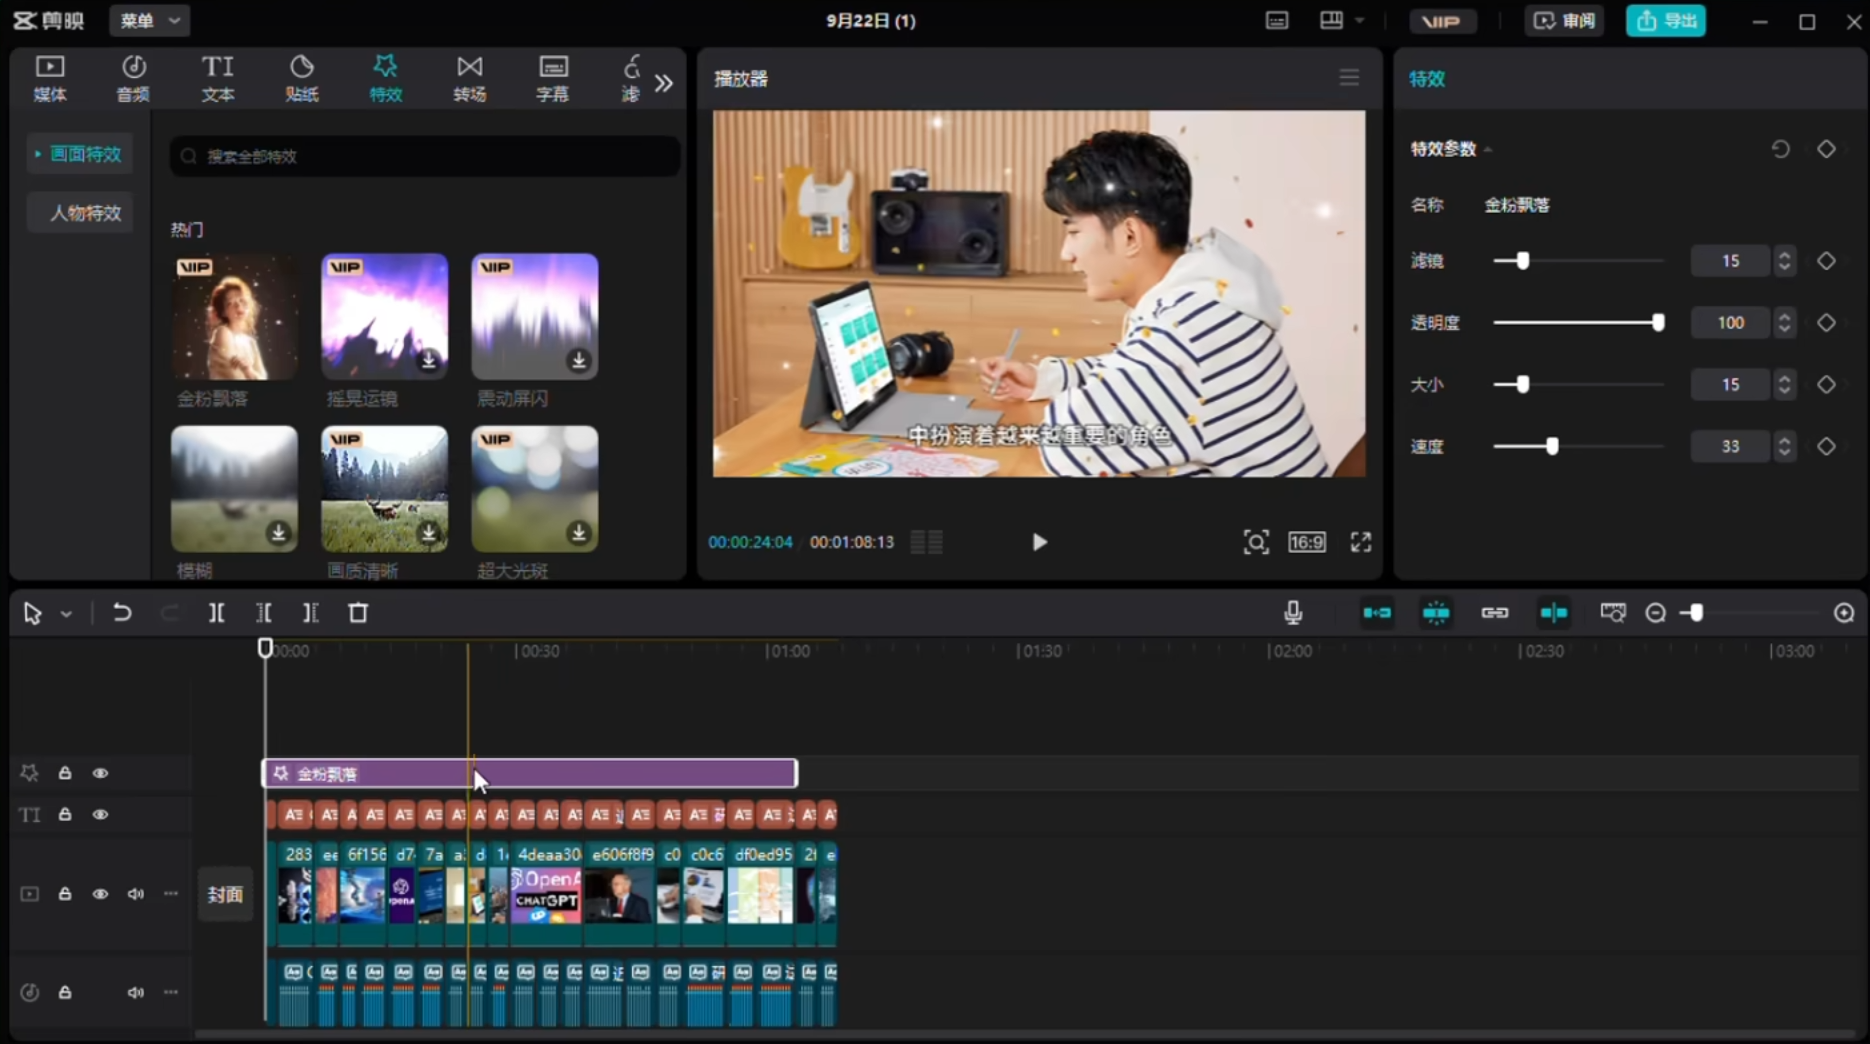Add keyframe for 速度 parameter
Screen dimensions: 1870x1044
tap(1826, 446)
